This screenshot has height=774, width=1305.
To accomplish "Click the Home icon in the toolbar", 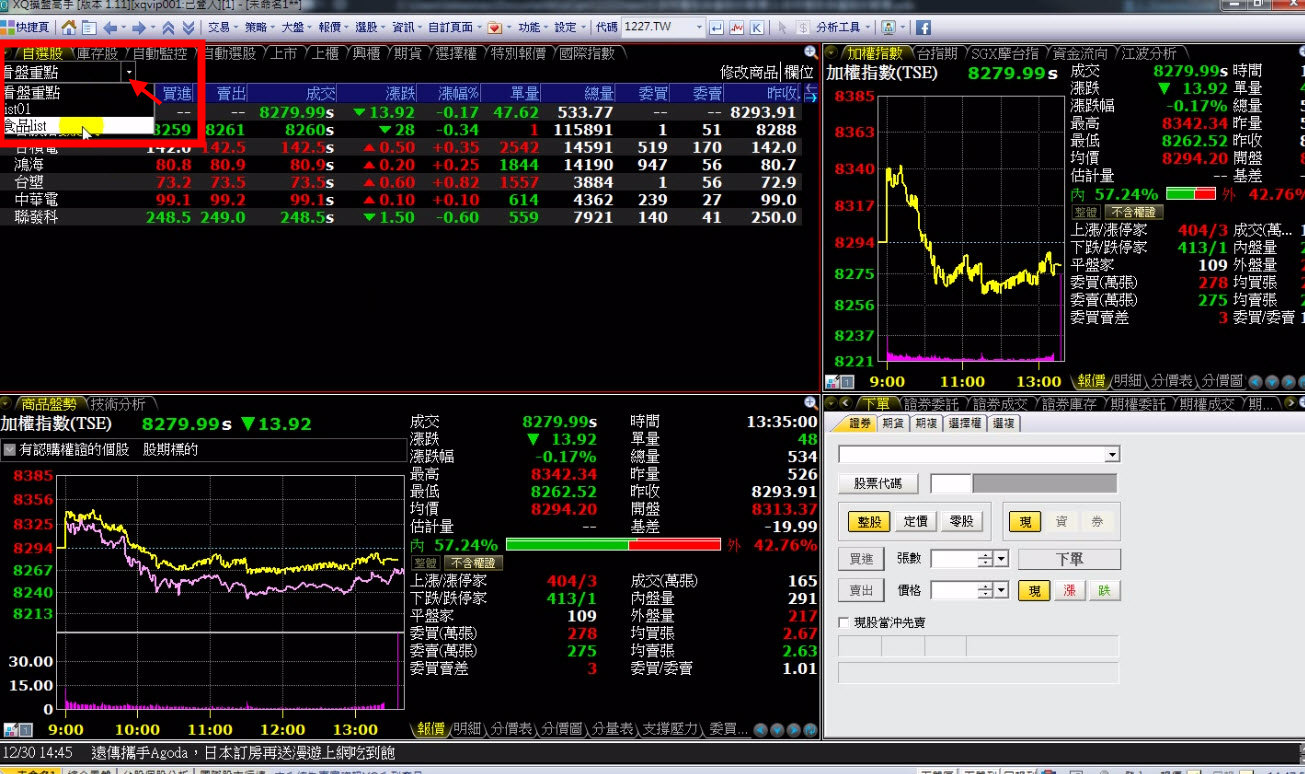I will point(67,27).
